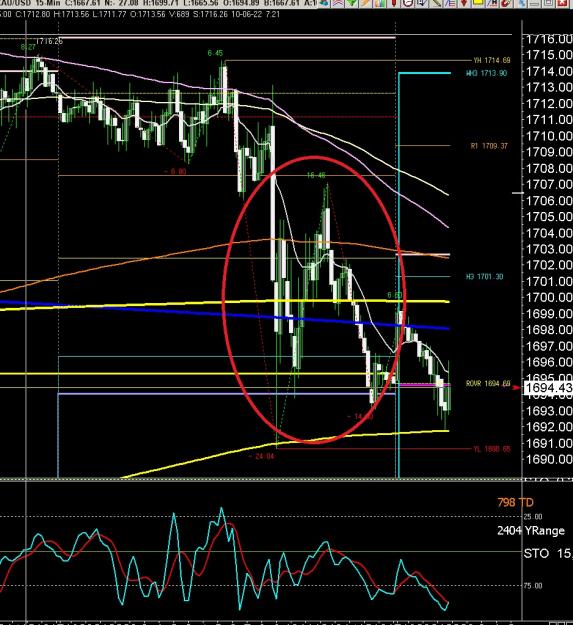This screenshot has height=625, width=573.
Task: Click the 798 TD orange text
Action: pos(515,502)
